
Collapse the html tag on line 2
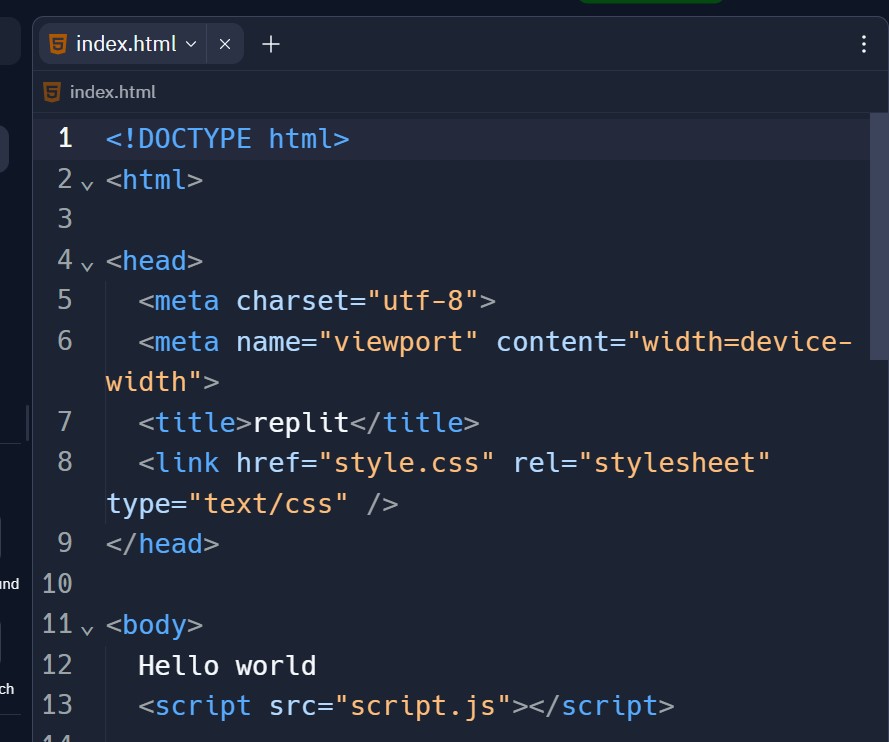pyautogui.click(x=87, y=184)
